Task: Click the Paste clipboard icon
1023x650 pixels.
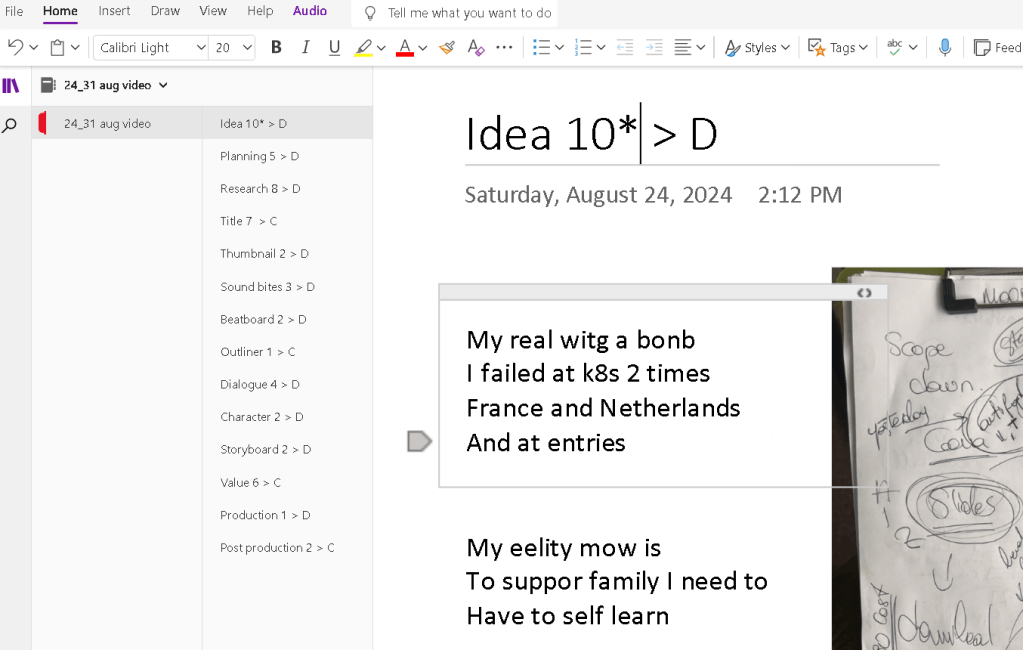Action: tap(57, 47)
